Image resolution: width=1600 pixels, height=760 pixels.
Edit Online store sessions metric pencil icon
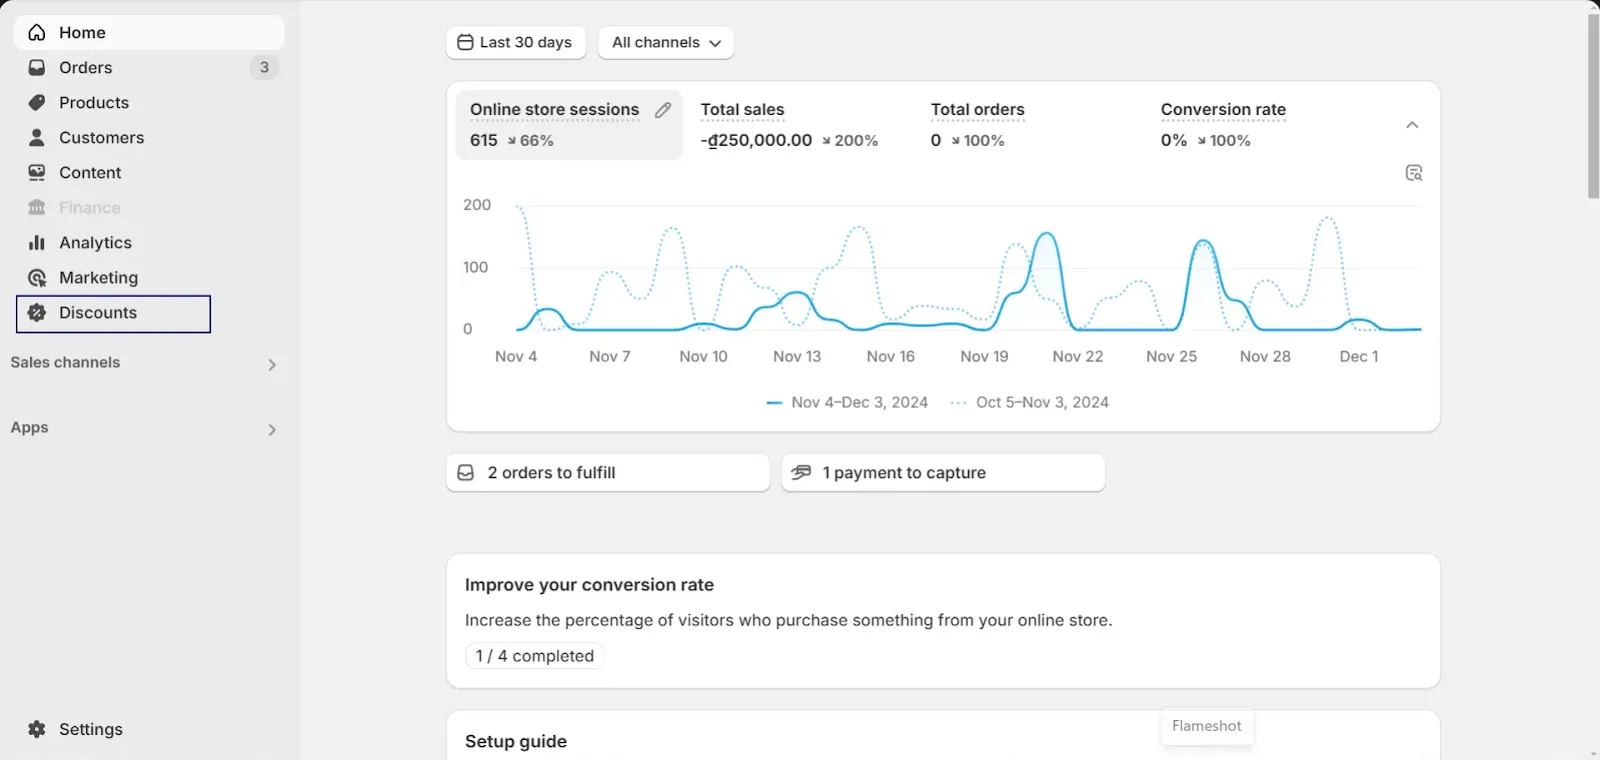pyautogui.click(x=663, y=110)
